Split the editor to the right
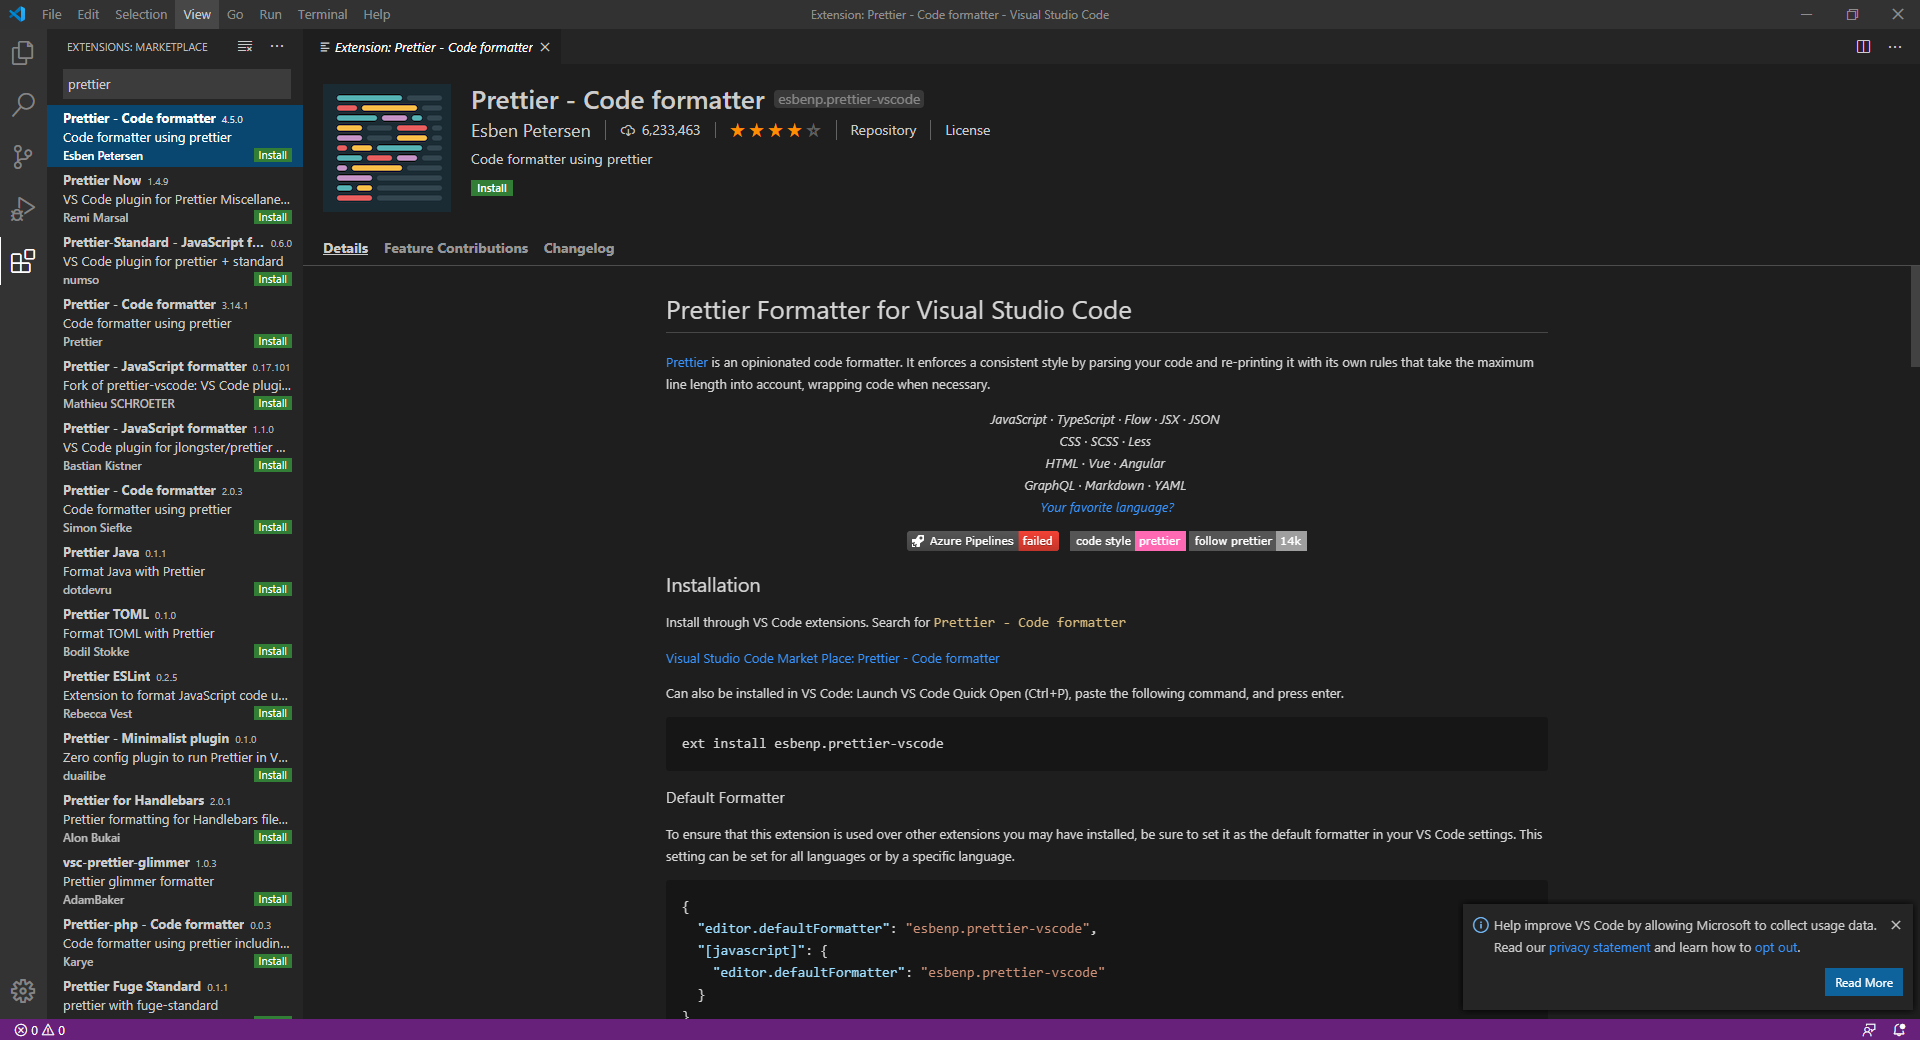This screenshot has width=1920, height=1040. (x=1863, y=47)
